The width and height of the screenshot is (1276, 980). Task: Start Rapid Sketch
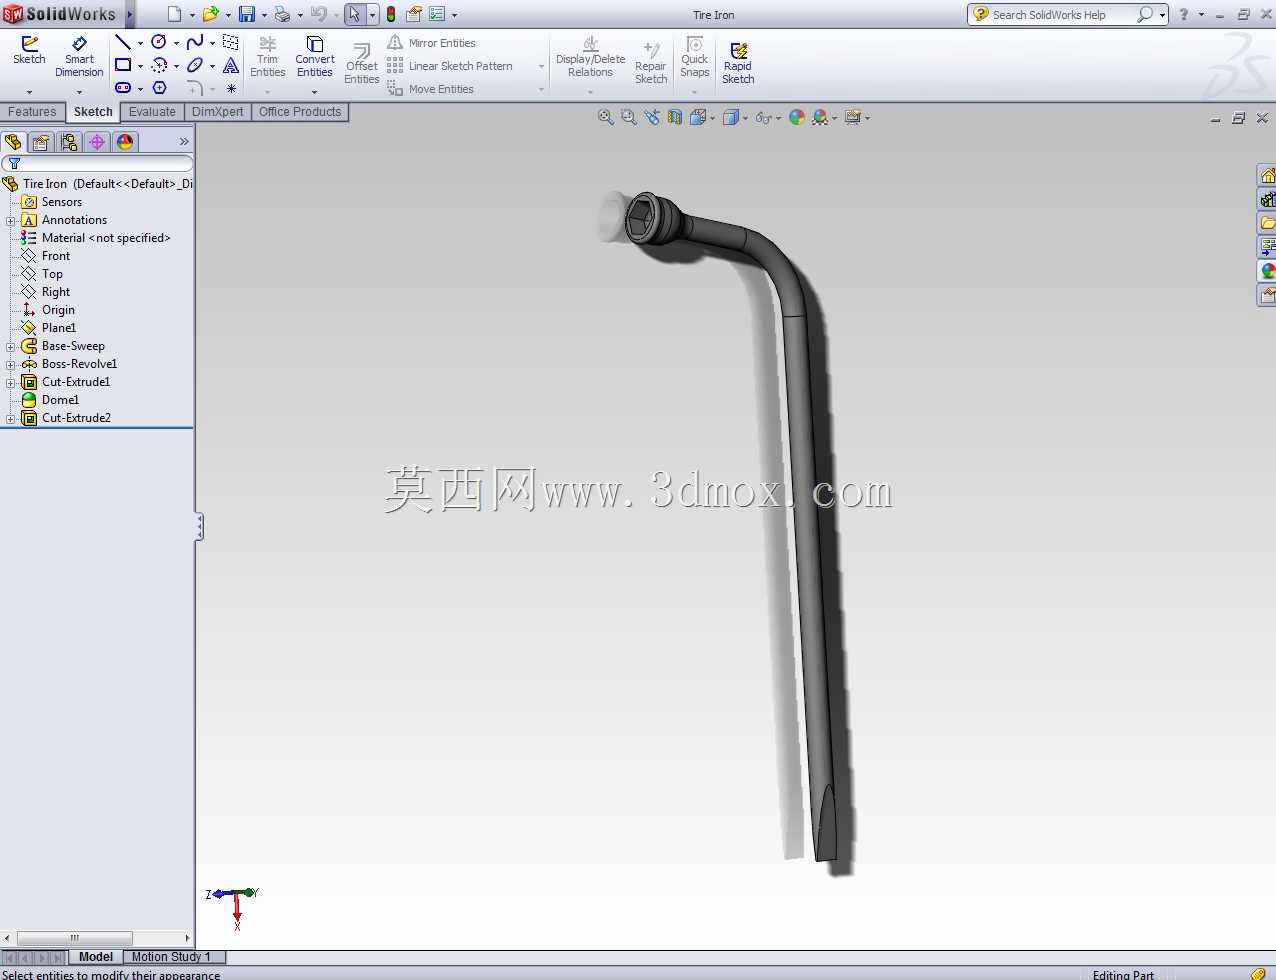point(738,63)
